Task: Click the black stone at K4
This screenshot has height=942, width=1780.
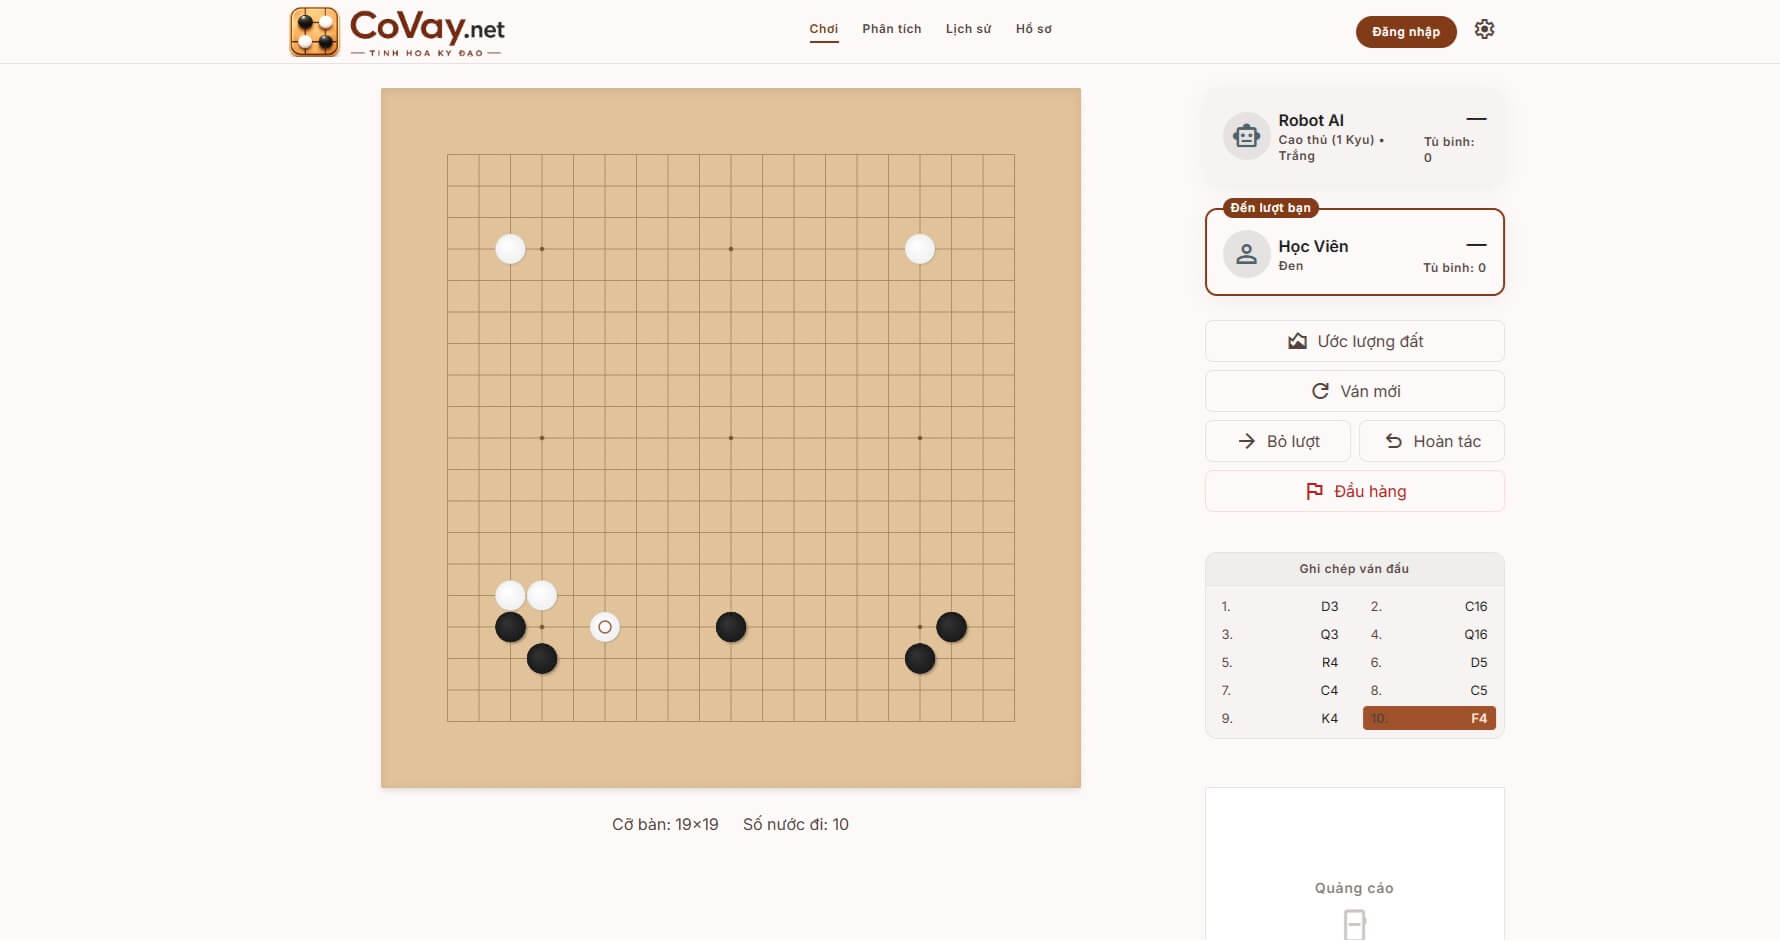Action: [x=731, y=627]
